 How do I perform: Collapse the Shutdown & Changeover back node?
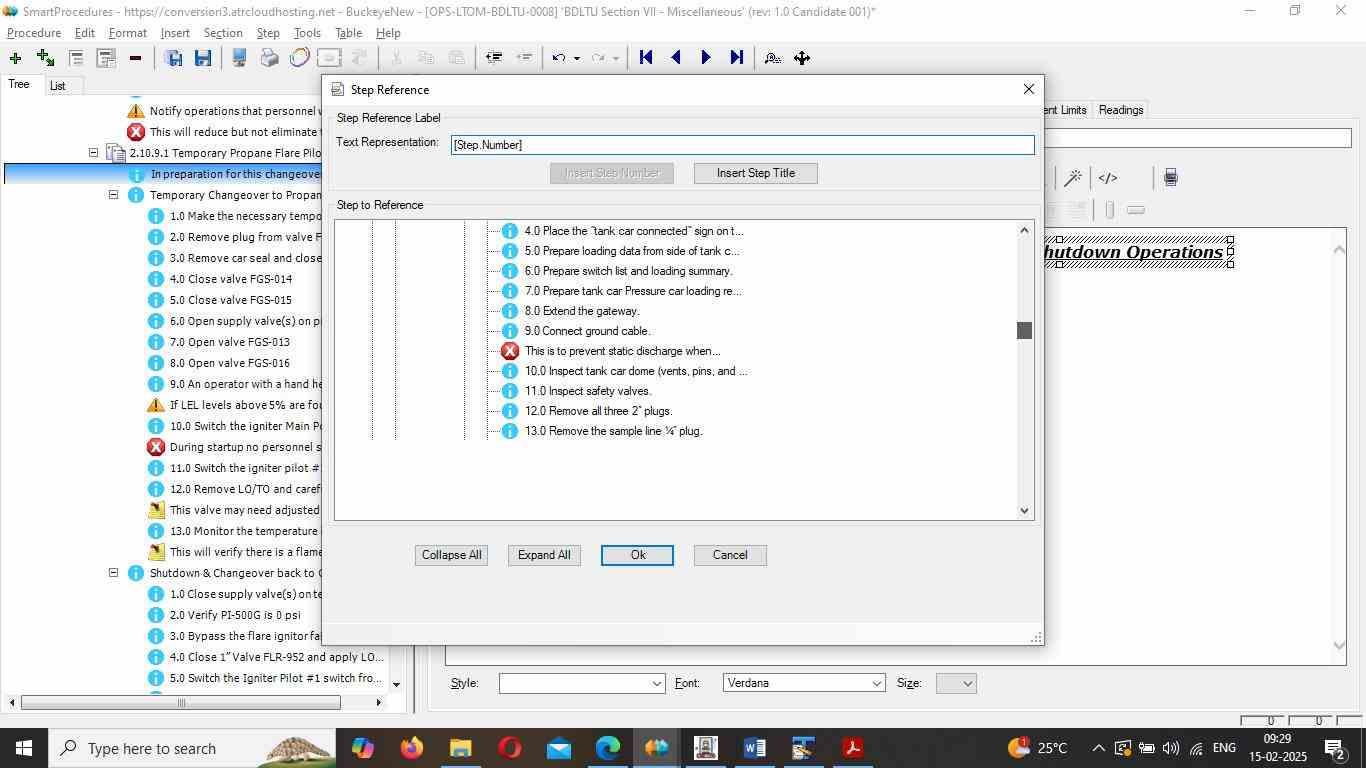pyautogui.click(x=113, y=573)
